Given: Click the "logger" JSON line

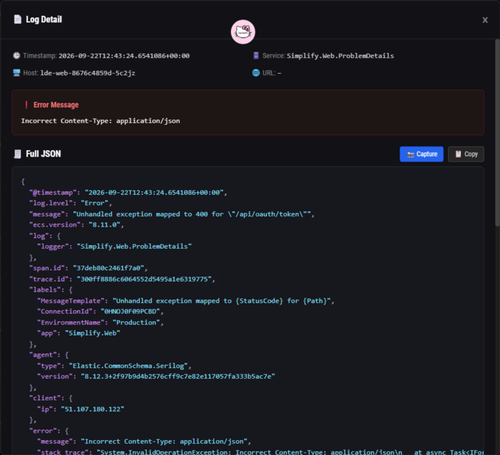Looking at the screenshot, I should pyautogui.click(x=114, y=246).
